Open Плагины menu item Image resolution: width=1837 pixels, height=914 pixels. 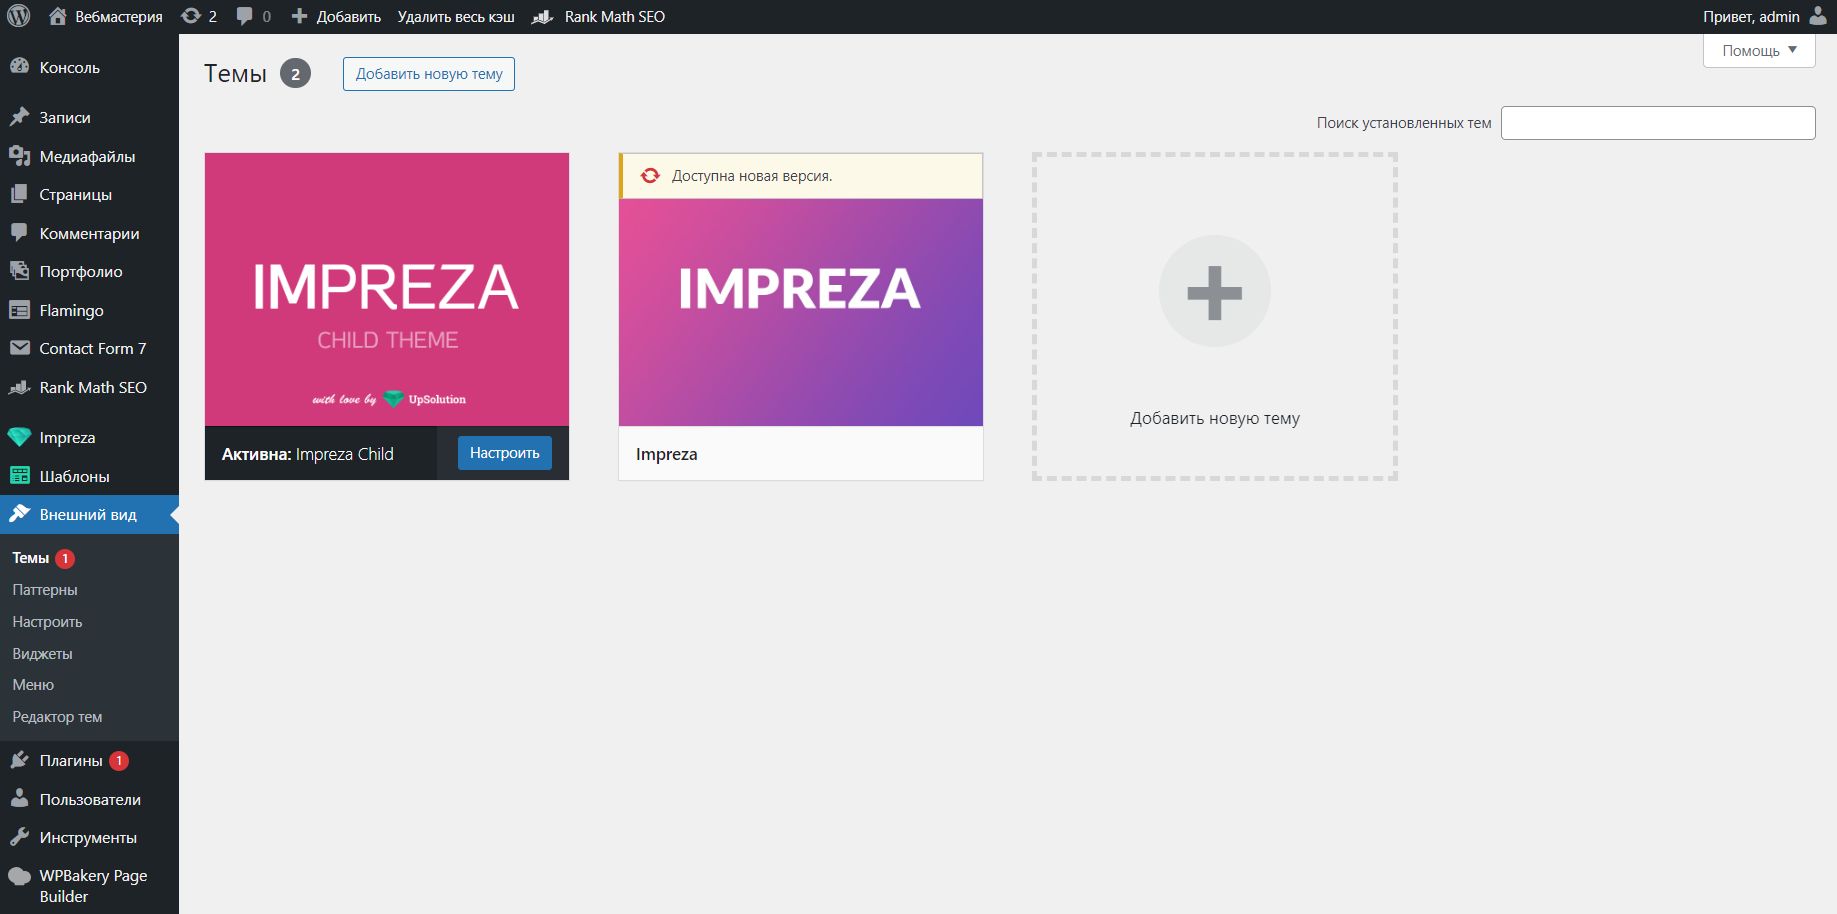coord(89,760)
